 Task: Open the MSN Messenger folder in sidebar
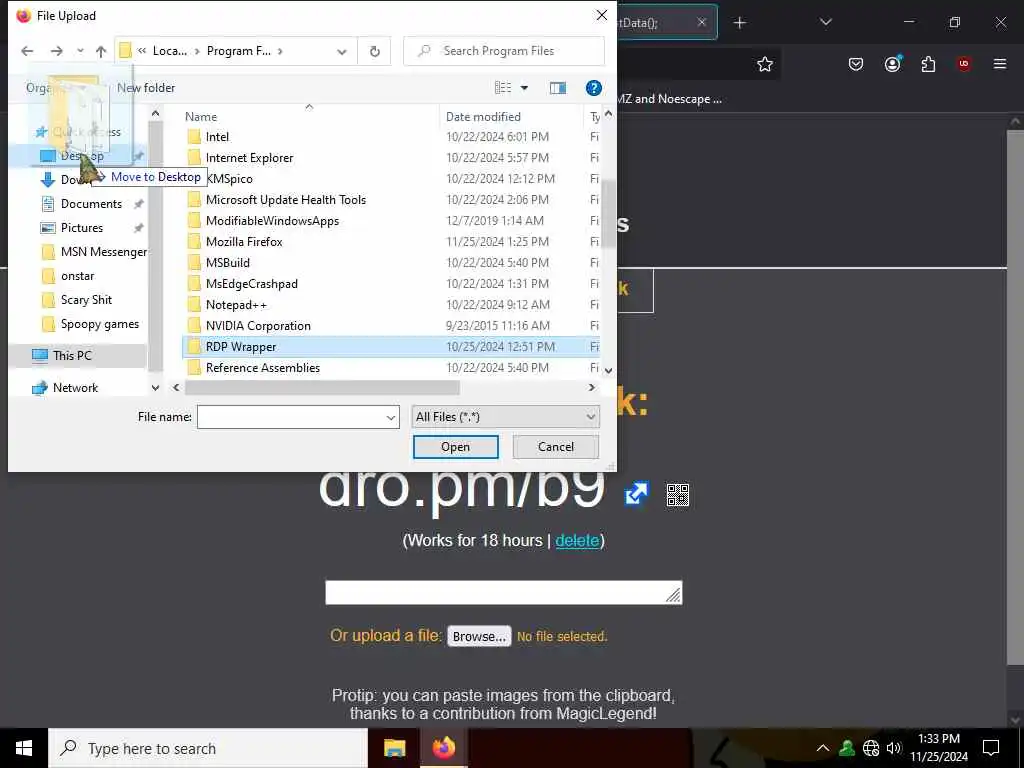[103, 252]
